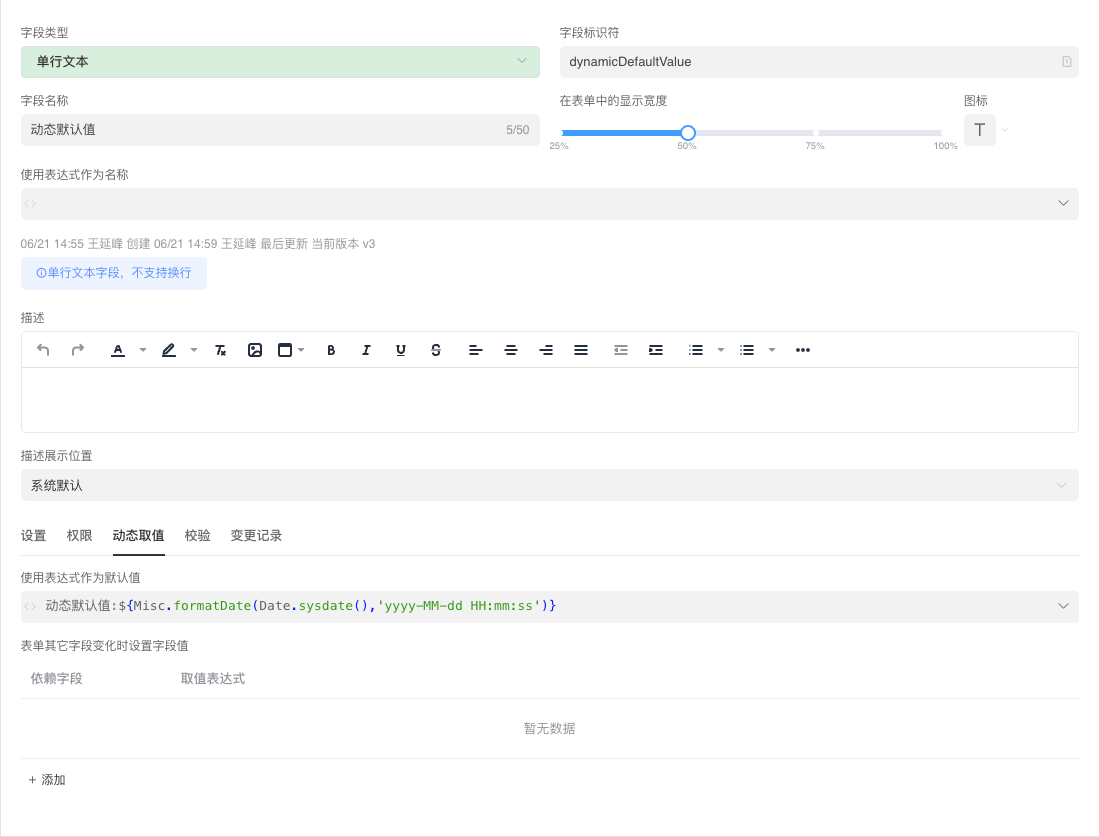Screen dimensions: 1099x837
Task: Apply italic formatting in description toolbar
Action: 366,350
